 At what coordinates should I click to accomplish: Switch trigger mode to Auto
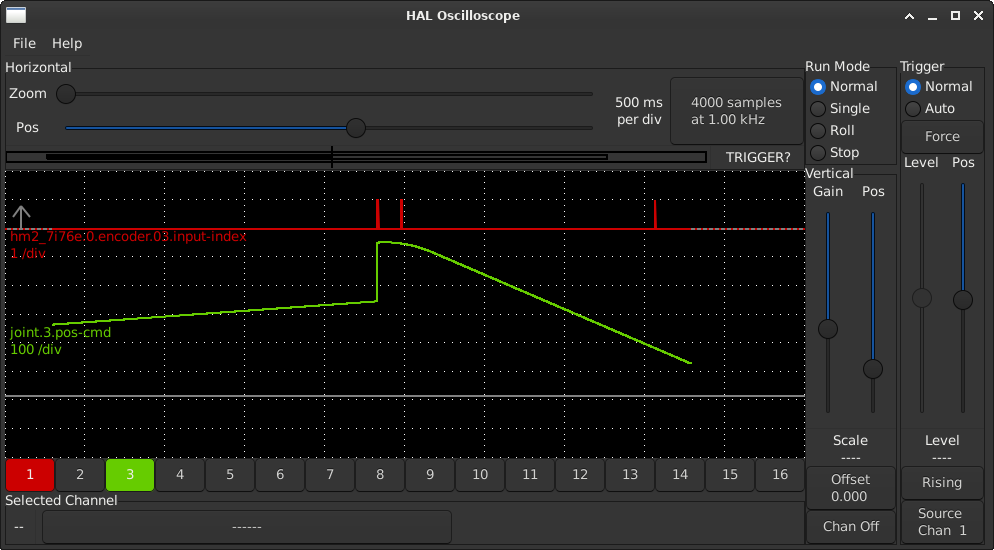pyautogui.click(x=913, y=109)
